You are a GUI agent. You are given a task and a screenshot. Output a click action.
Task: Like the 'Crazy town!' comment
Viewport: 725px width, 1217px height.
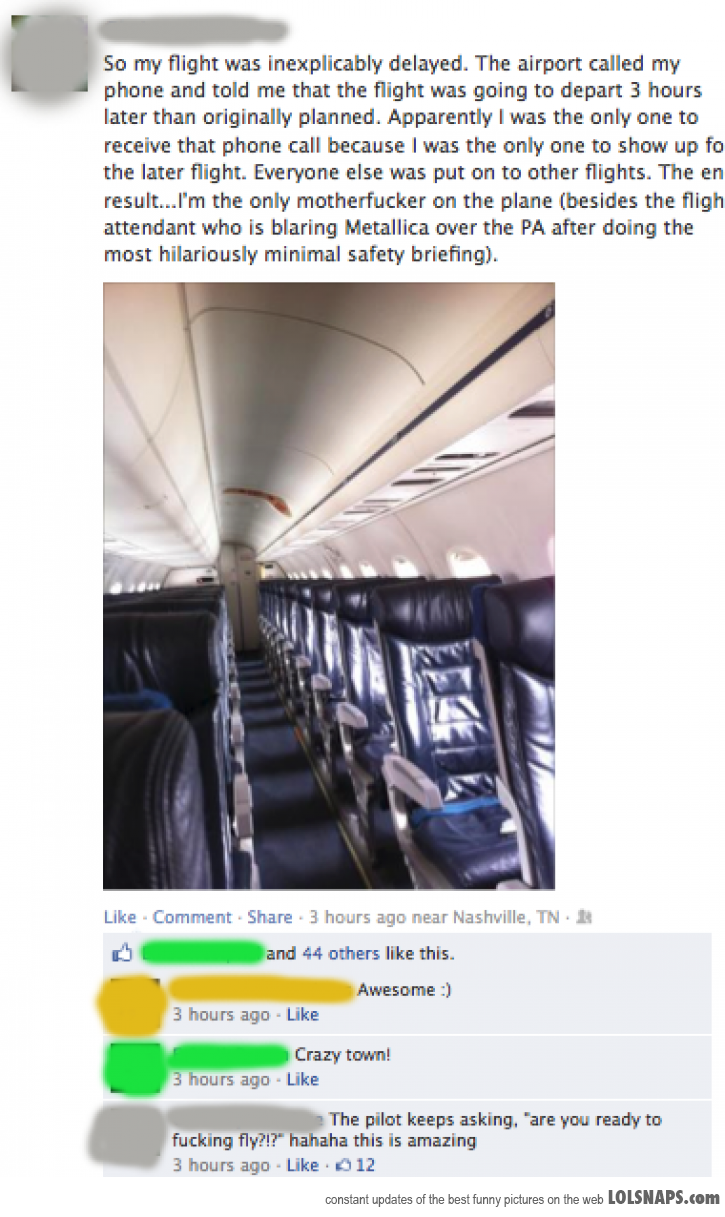(302, 1079)
